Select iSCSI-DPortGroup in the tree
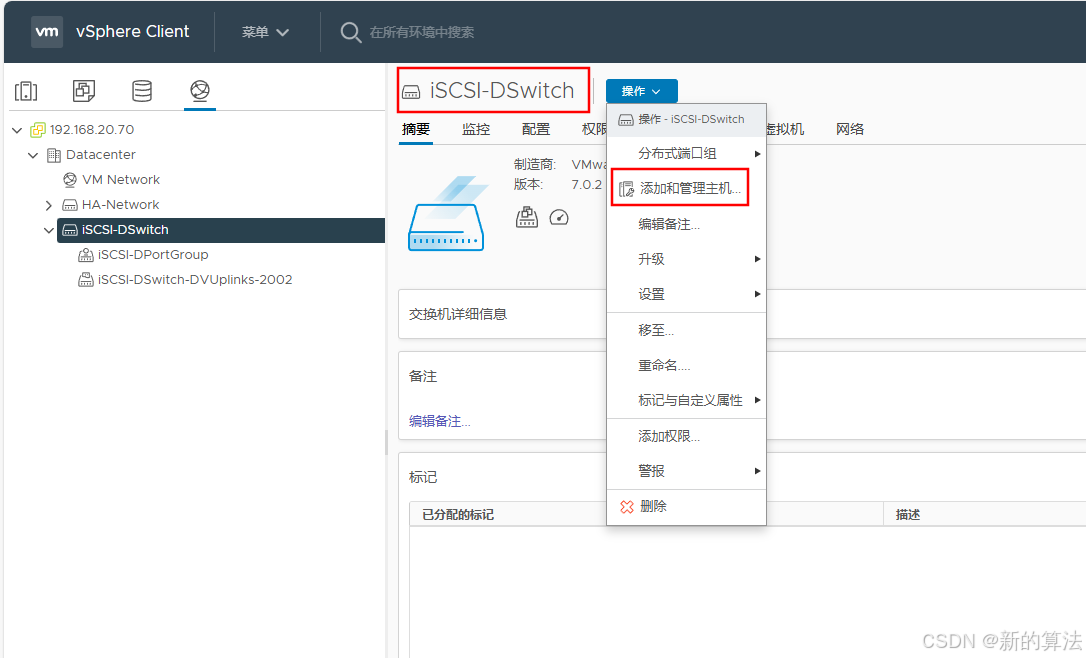Viewport: 1086px width, 658px height. tap(153, 255)
